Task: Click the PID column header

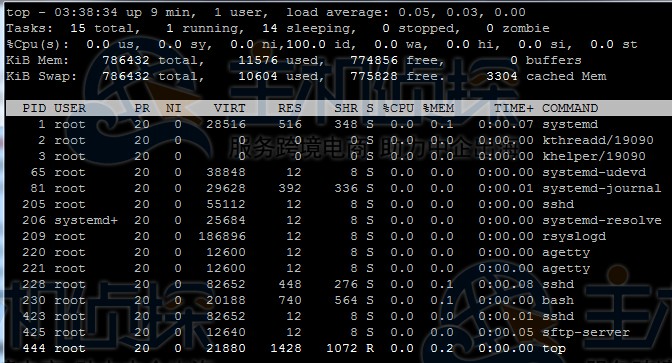Action: (x=34, y=108)
